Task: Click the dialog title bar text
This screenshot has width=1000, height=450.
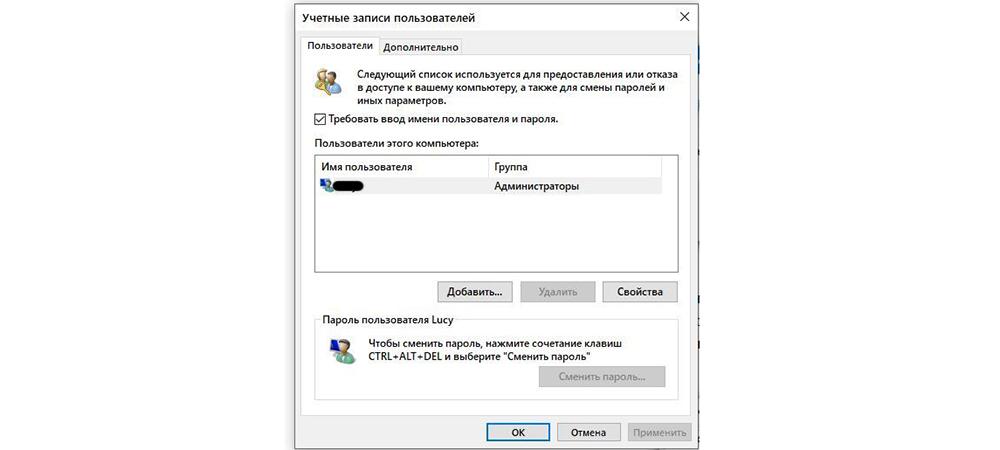Action: (x=388, y=18)
